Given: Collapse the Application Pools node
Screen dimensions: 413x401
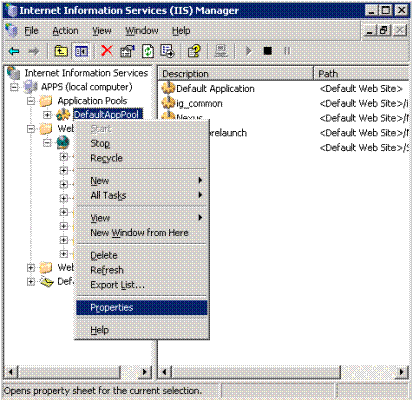Looking at the screenshot, I should click(31, 101).
